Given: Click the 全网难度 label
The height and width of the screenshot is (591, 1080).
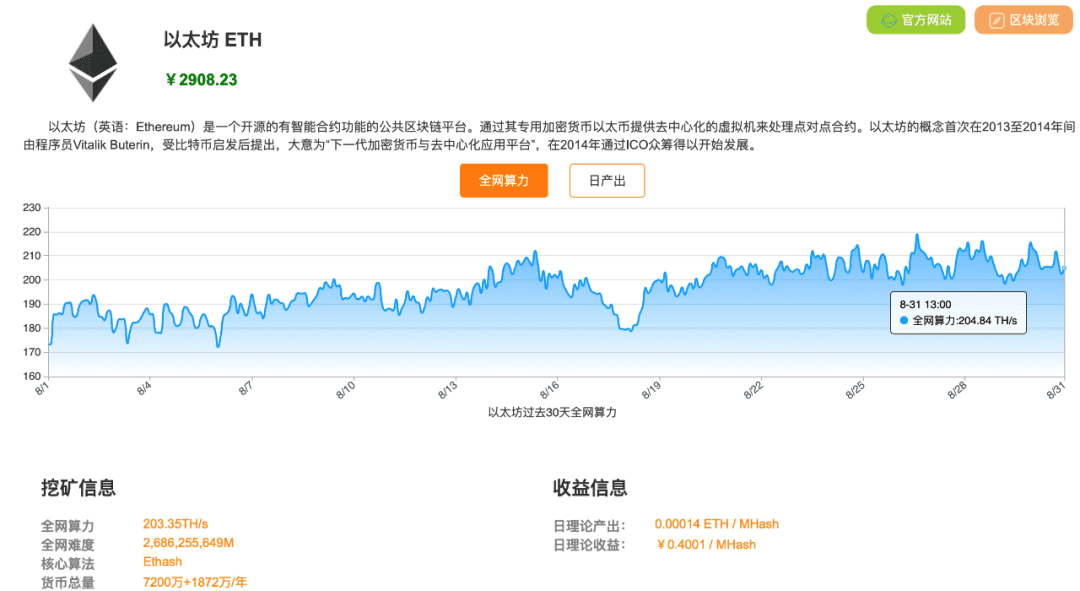Looking at the screenshot, I should (x=68, y=545).
